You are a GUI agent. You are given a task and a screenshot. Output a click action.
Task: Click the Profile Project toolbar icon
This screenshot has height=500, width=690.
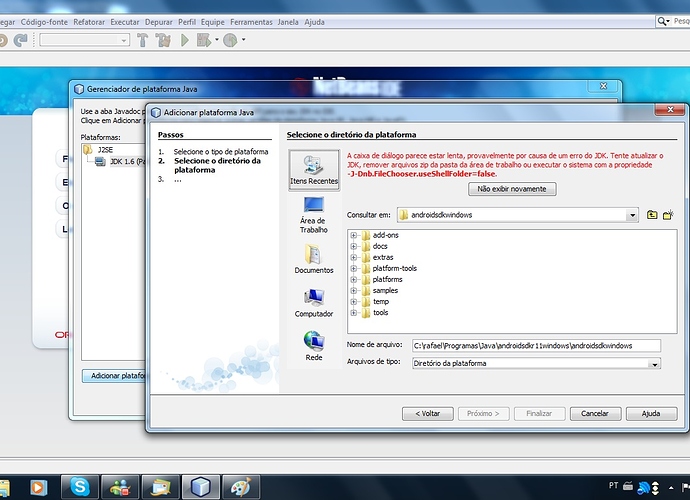point(230,40)
